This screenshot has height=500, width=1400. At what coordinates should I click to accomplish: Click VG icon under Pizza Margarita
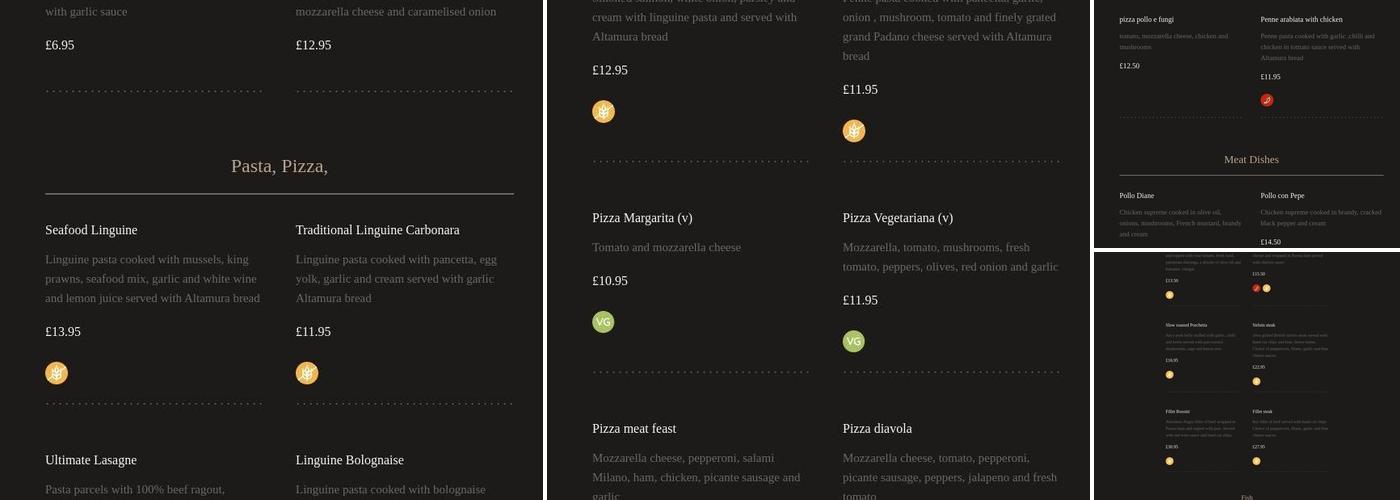[x=603, y=322]
